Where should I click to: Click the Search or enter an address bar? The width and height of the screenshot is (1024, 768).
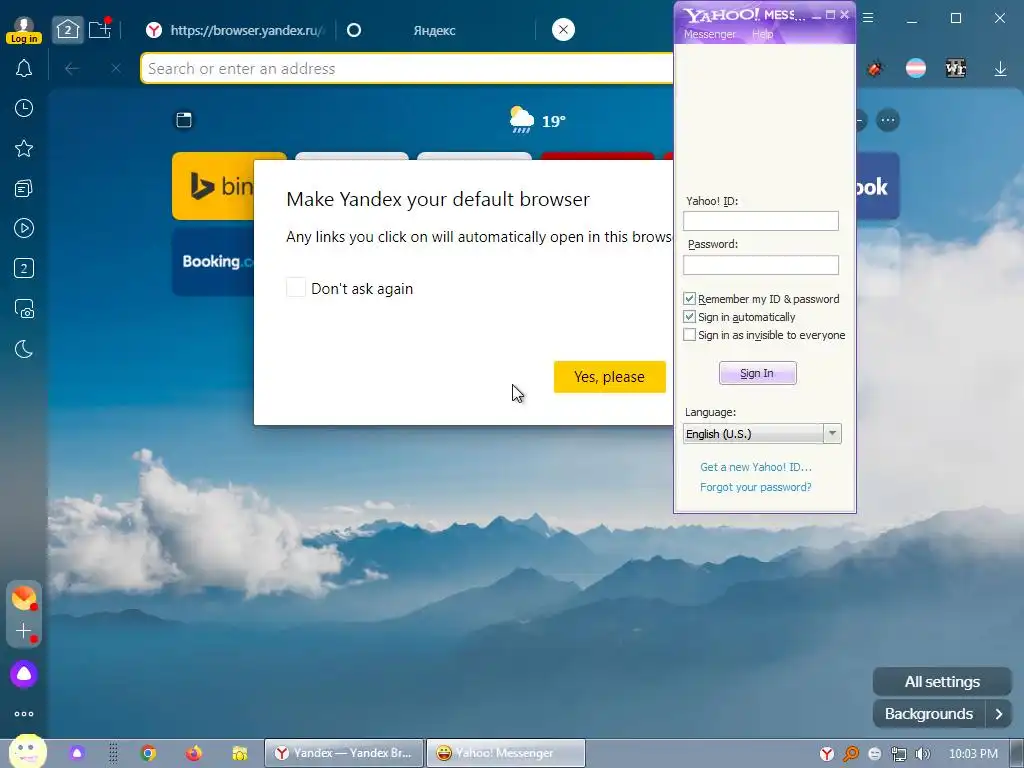406,69
